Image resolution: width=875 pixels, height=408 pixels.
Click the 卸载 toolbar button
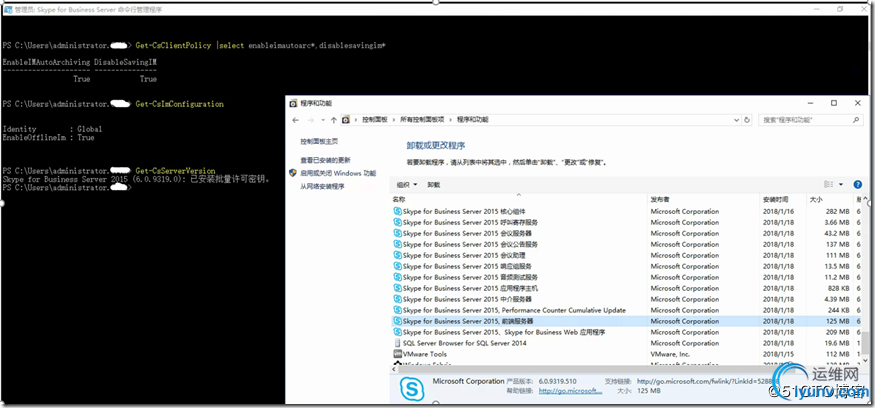(x=434, y=185)
